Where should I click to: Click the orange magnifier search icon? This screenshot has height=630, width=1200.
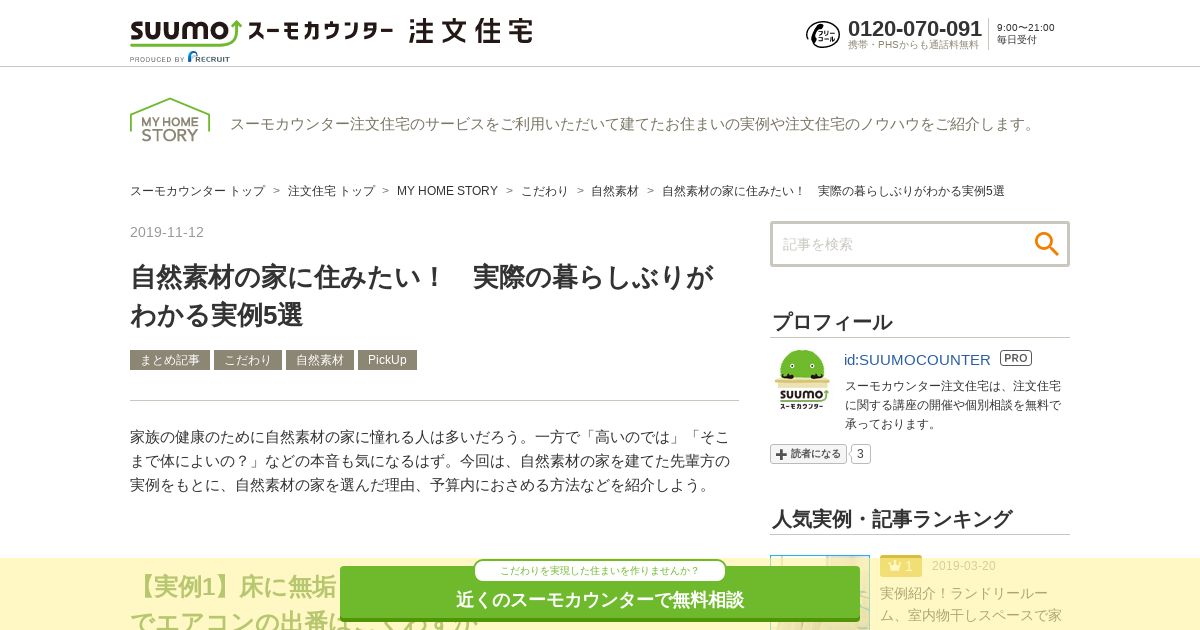1046,244
